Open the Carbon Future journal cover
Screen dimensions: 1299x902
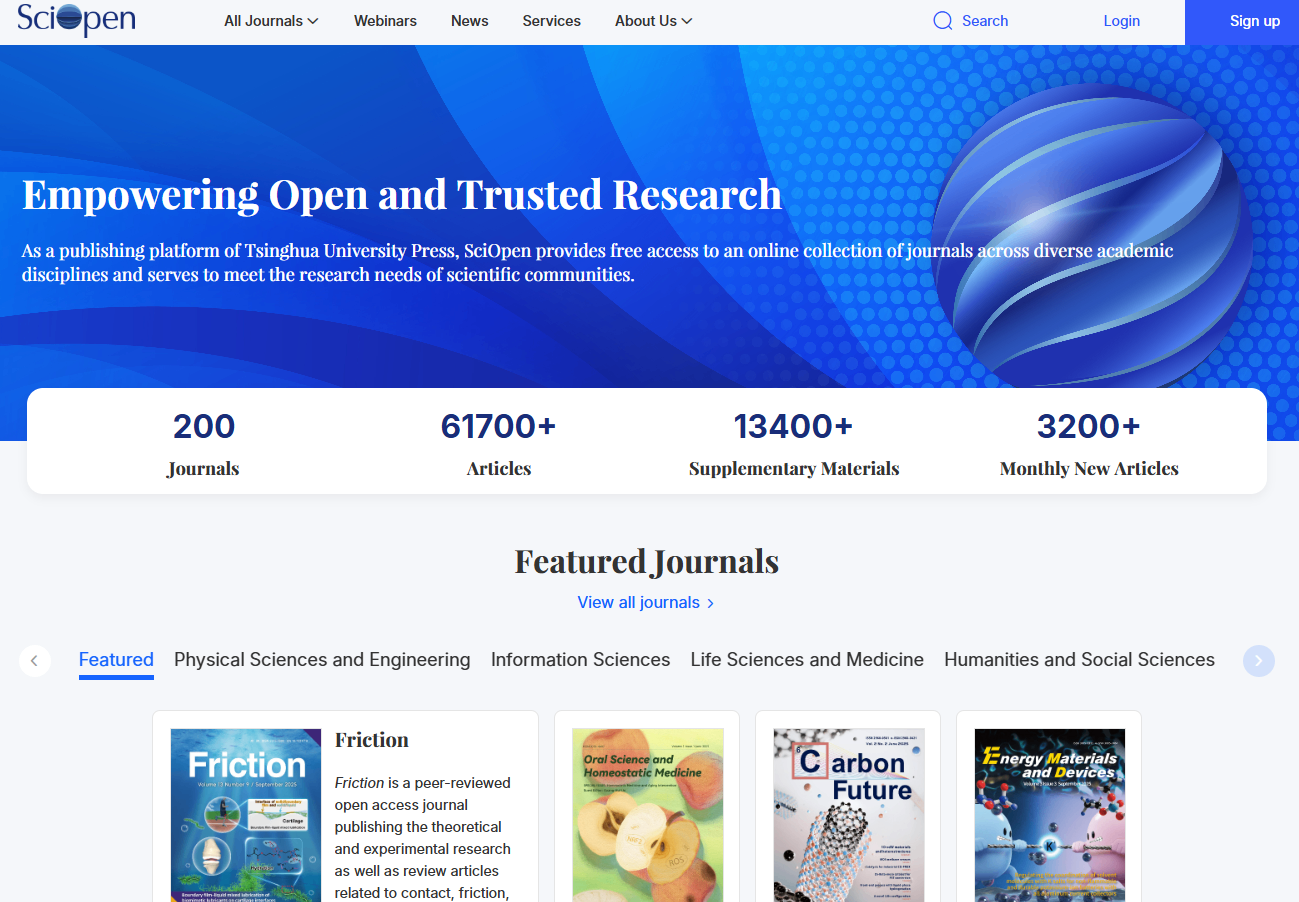coord(848,814)
